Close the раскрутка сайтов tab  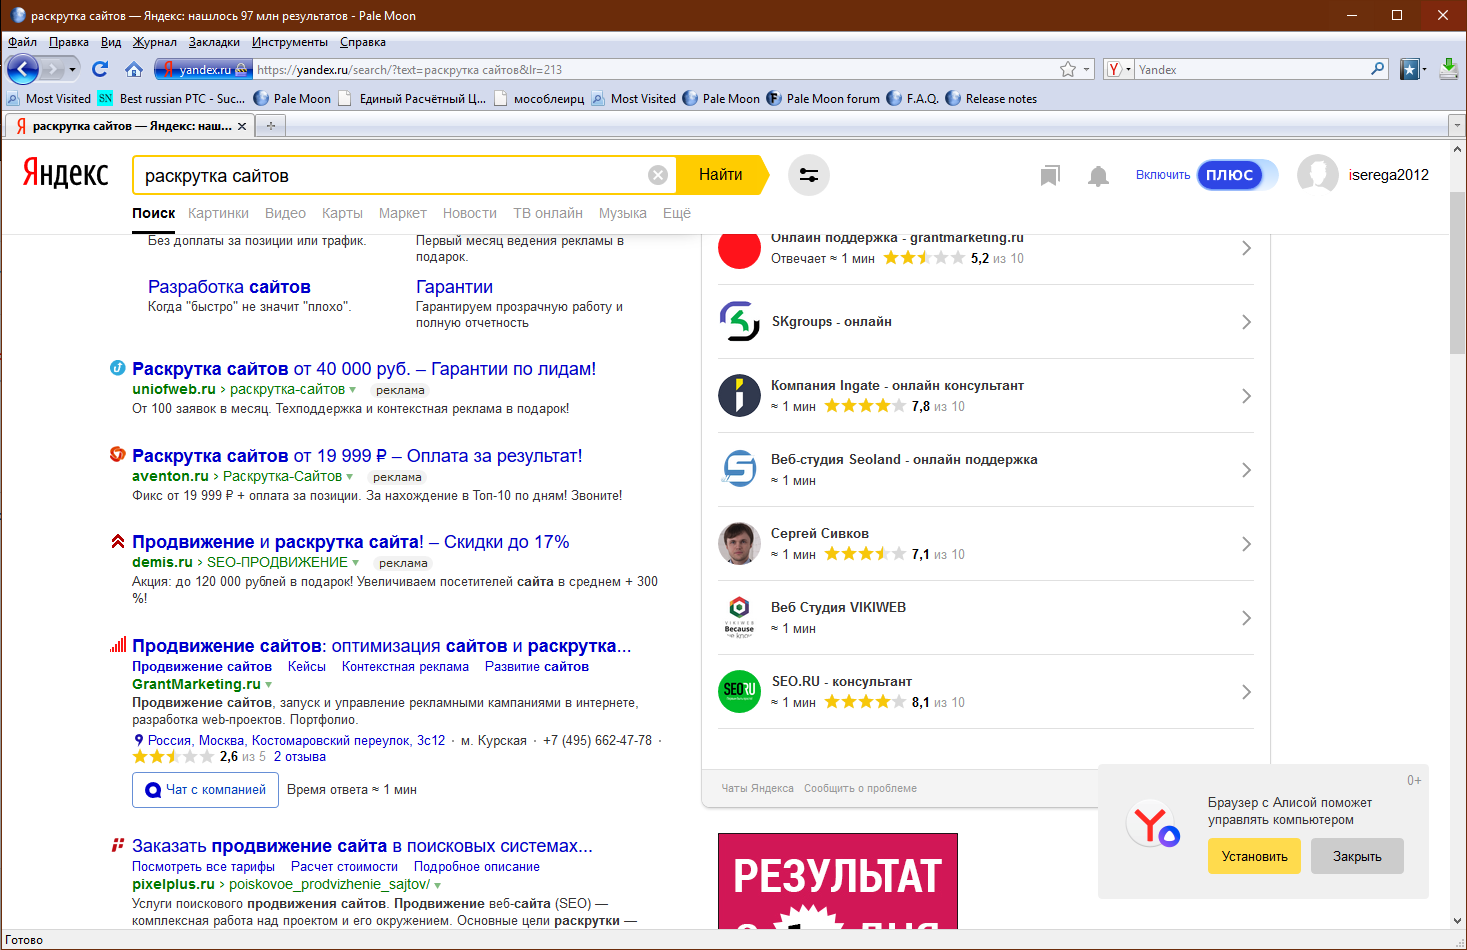(x=242, y=126)
